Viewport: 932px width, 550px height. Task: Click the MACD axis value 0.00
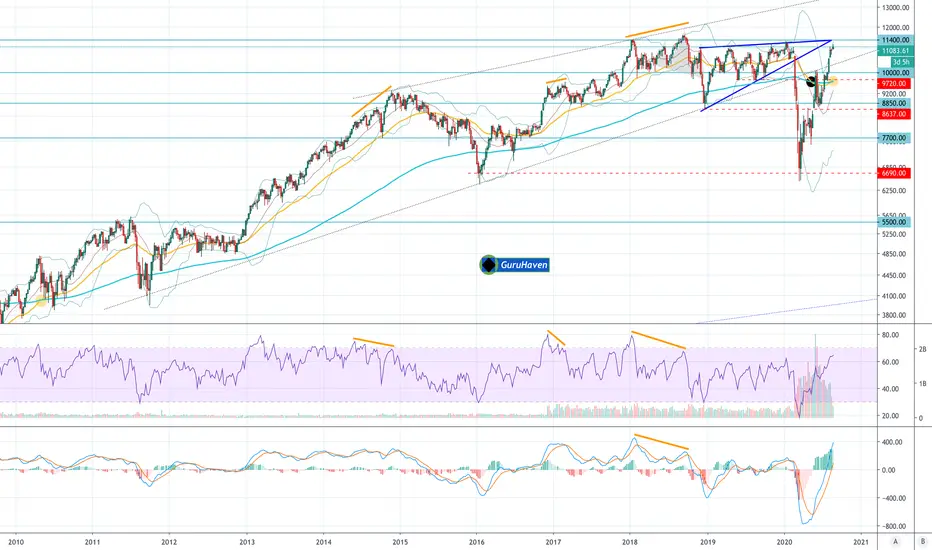coord(889,470)
